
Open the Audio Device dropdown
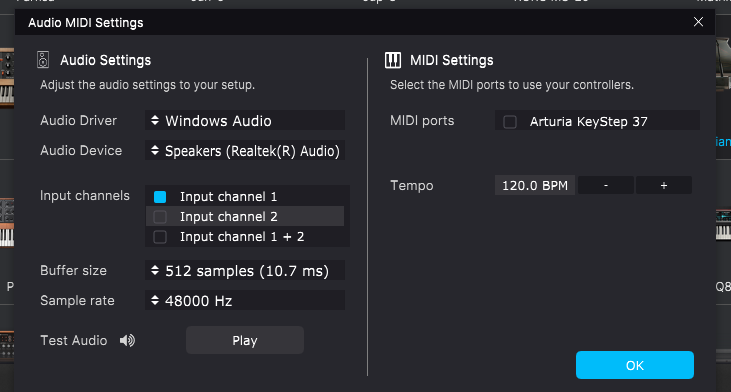click(x=245, y=151)
